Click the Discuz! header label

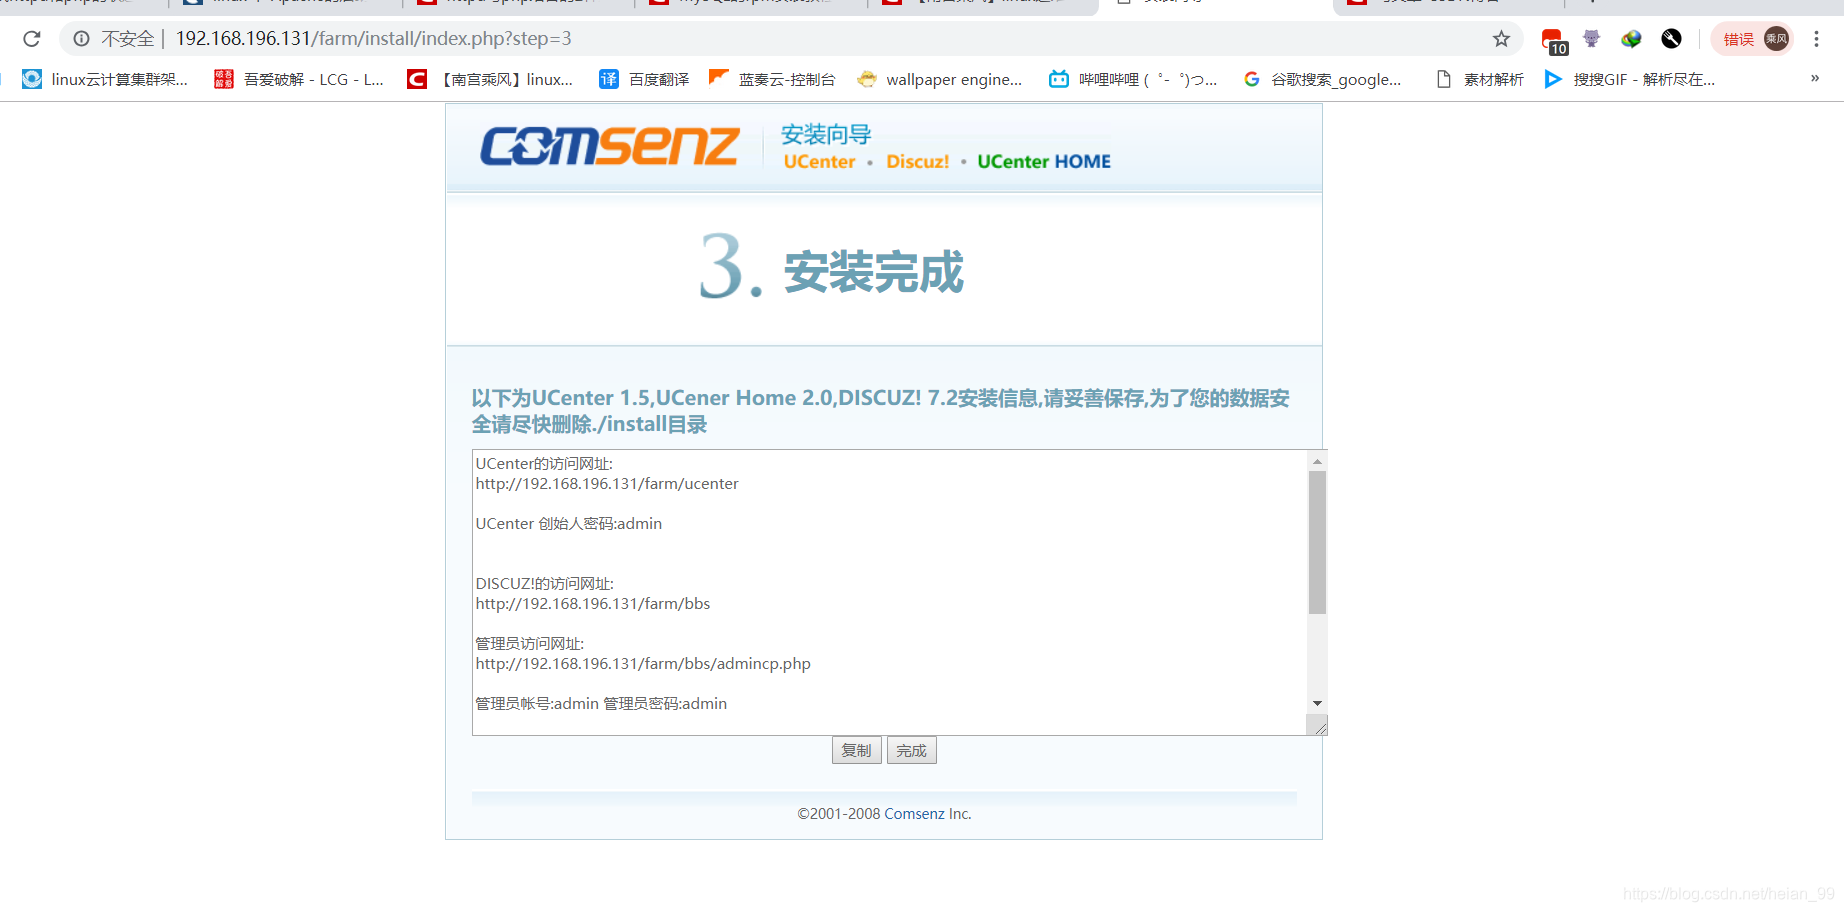(x=918, y=162)
